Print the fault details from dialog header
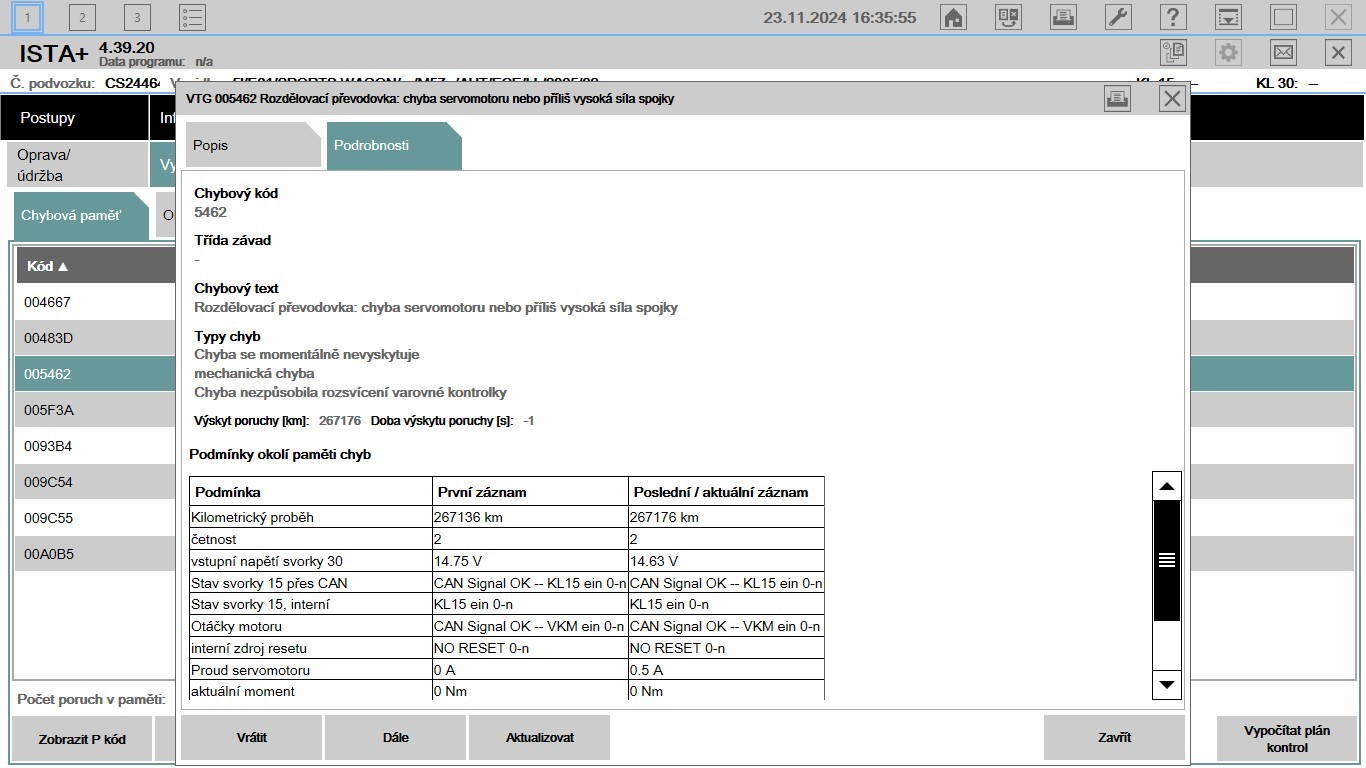Viewport: 1366px width, 768px height. pyautogui.click(x=1117, y=98)
